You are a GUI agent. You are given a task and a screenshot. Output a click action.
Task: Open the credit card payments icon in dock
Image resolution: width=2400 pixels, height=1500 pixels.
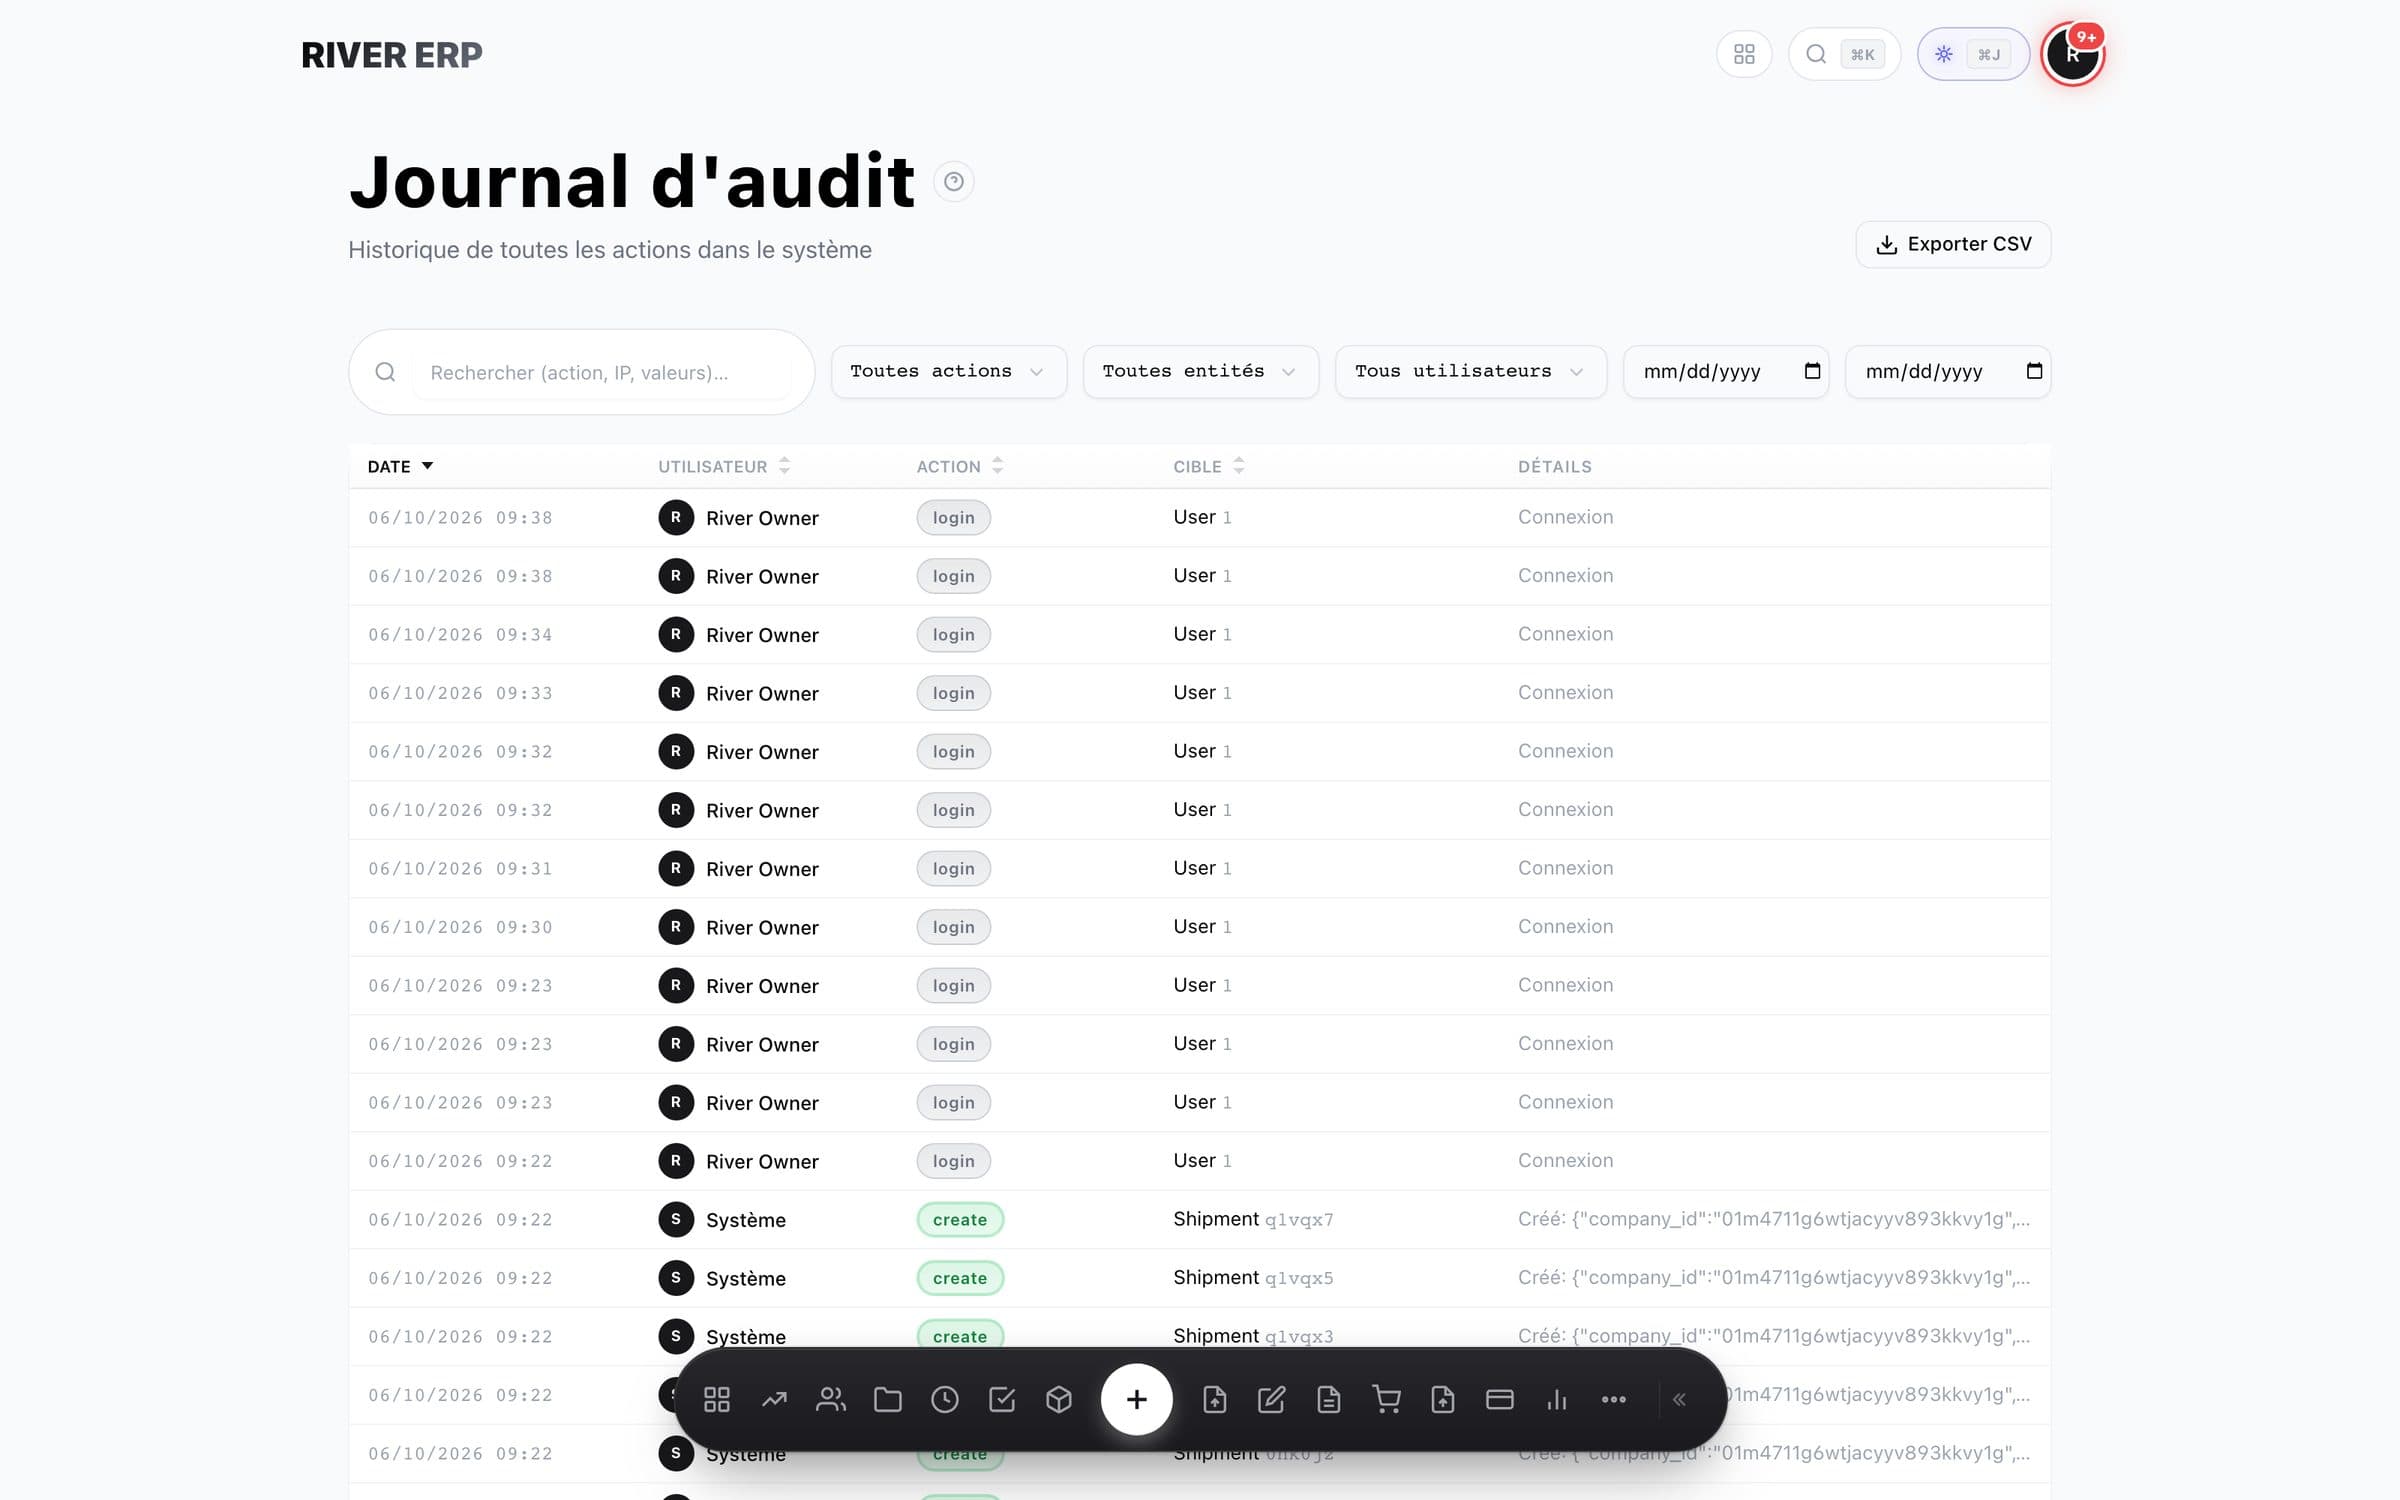1500,1399
